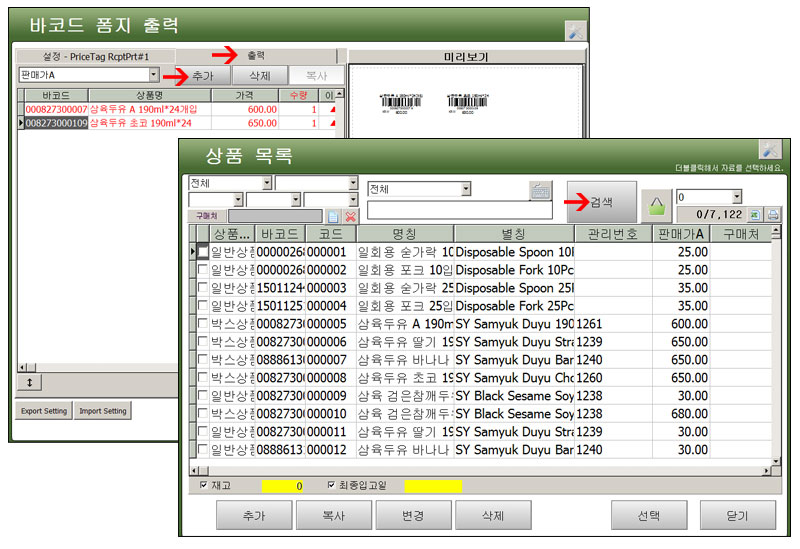Check the box for product code 000003
800x549 pixels.
coord(203,287)
